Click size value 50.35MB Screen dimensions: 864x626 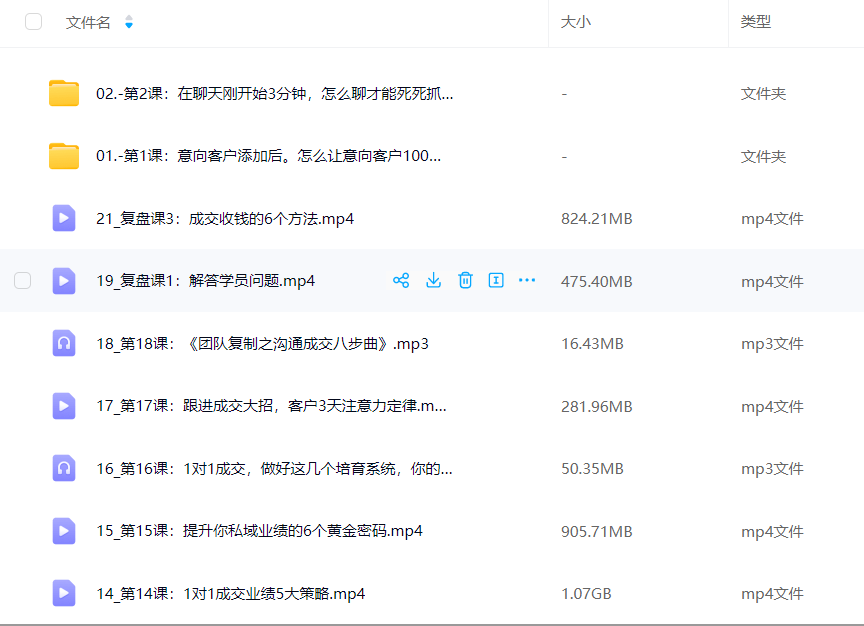pyautogui.click(x=592, y=469)
